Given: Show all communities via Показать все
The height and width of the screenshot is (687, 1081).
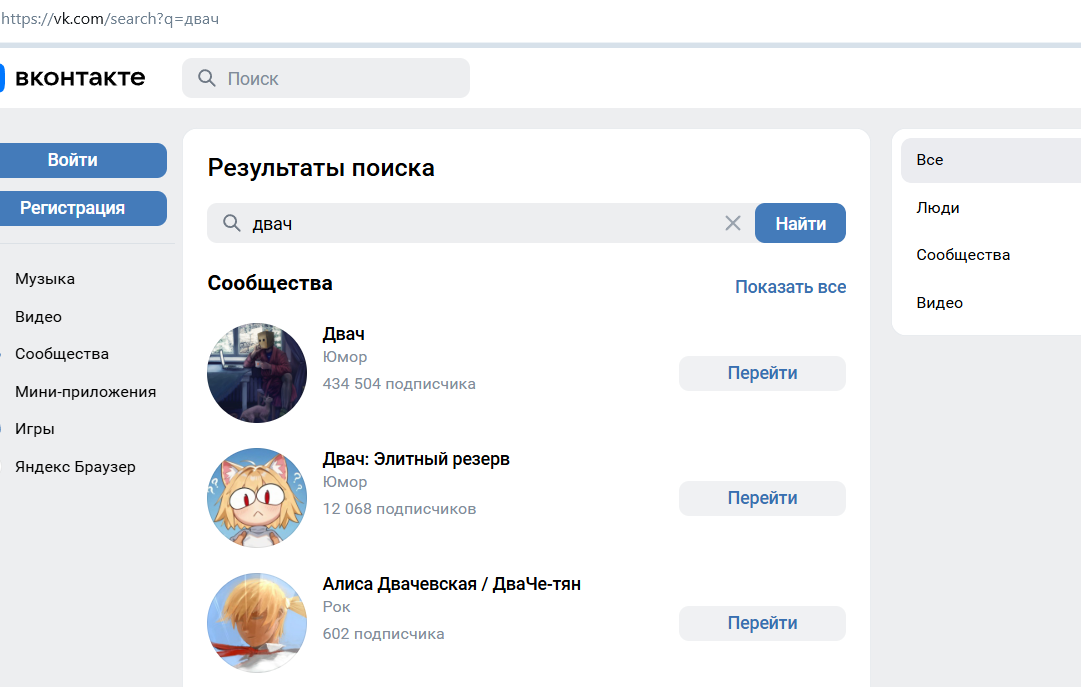Looking at the screenshot, I should (790, 287).
